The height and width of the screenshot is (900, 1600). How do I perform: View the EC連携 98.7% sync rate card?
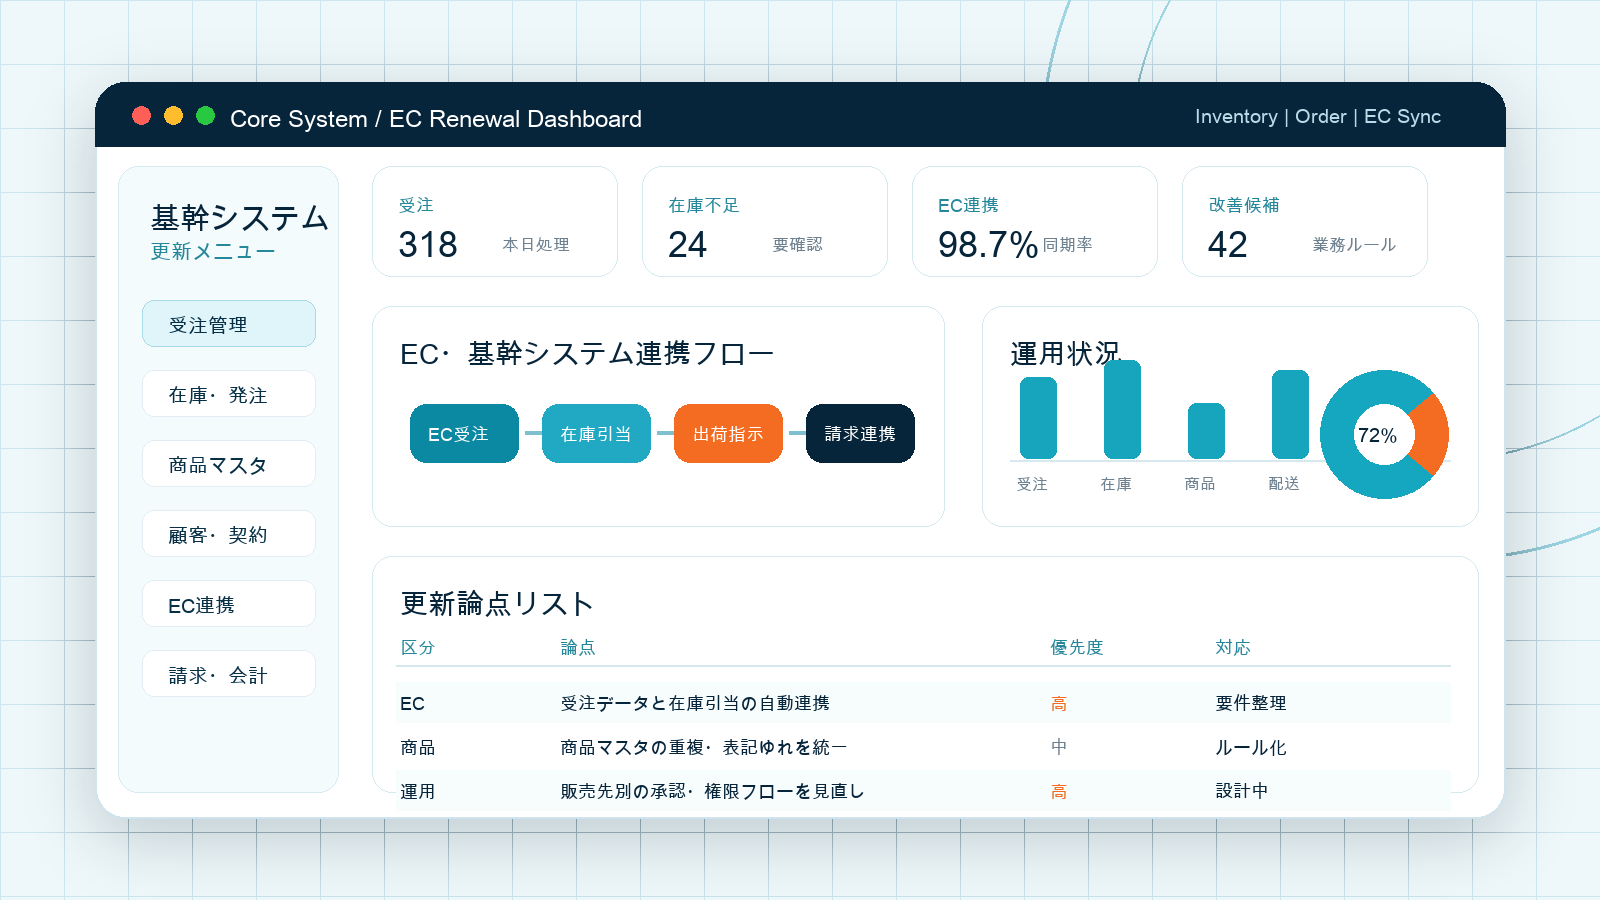[x=1035, y=222]
